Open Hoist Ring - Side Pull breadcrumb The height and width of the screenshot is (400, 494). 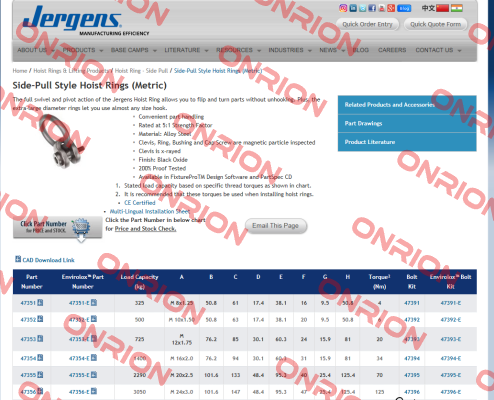(x=141, y=71)
